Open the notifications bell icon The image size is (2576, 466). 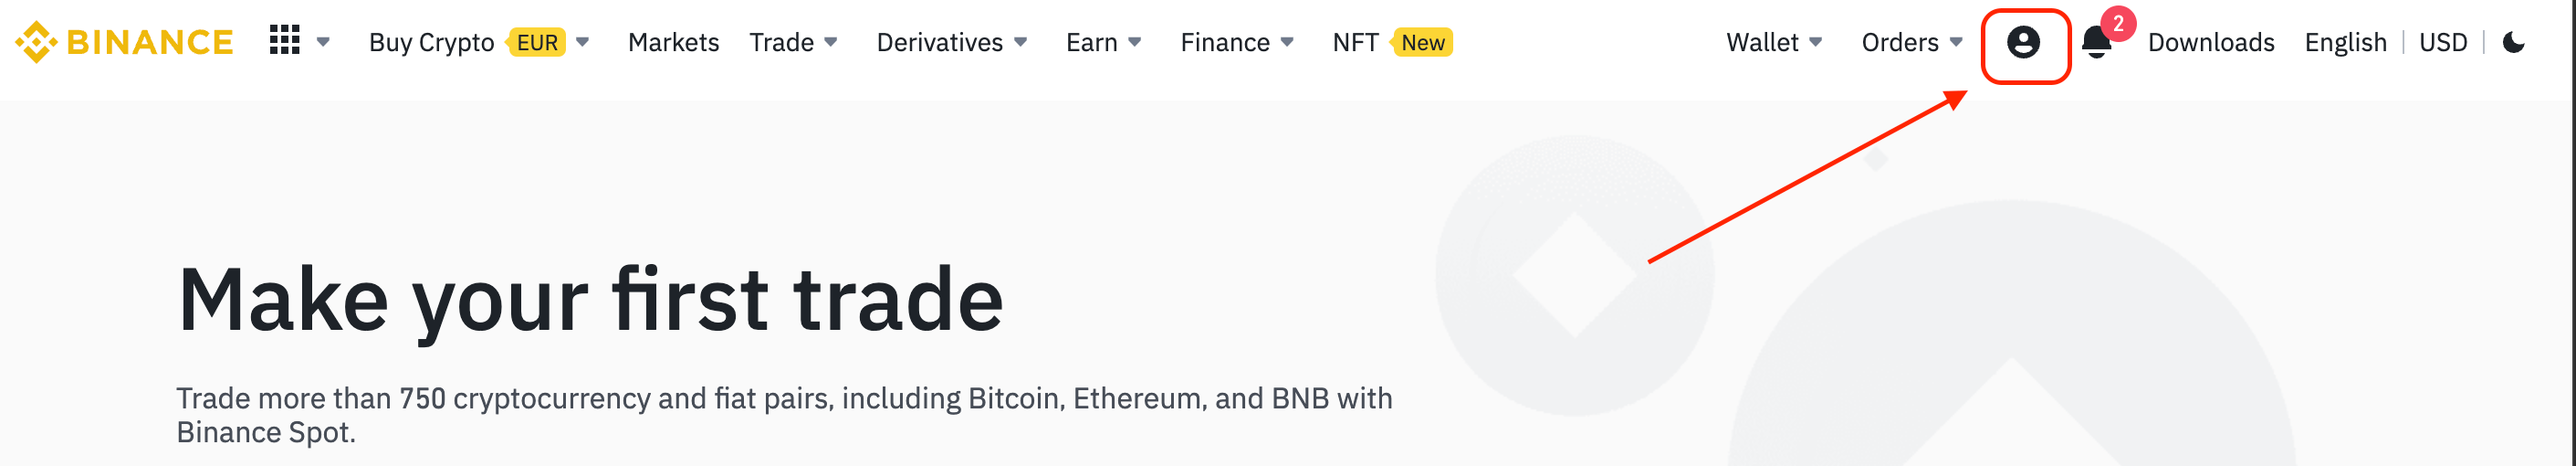(2096, 43)
